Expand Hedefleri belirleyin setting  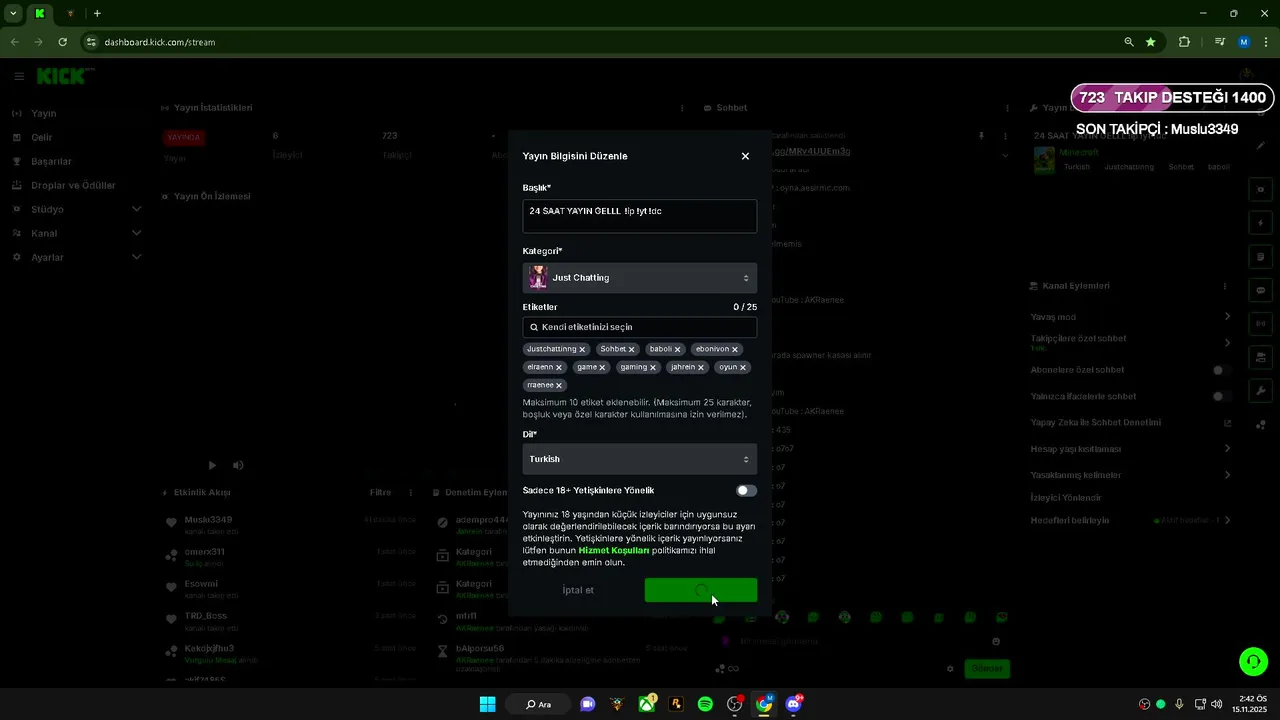coord(1227,520)
